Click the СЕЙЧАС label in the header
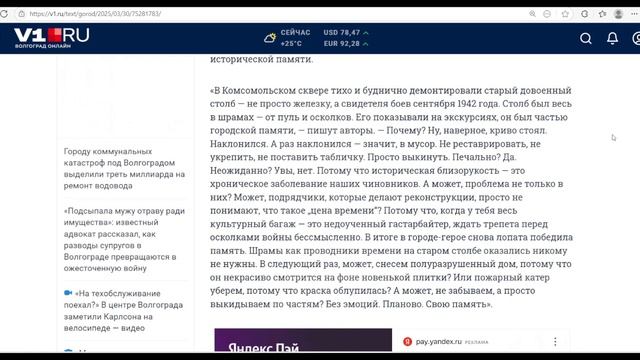 pyautogui.click(x=296, y=33)
